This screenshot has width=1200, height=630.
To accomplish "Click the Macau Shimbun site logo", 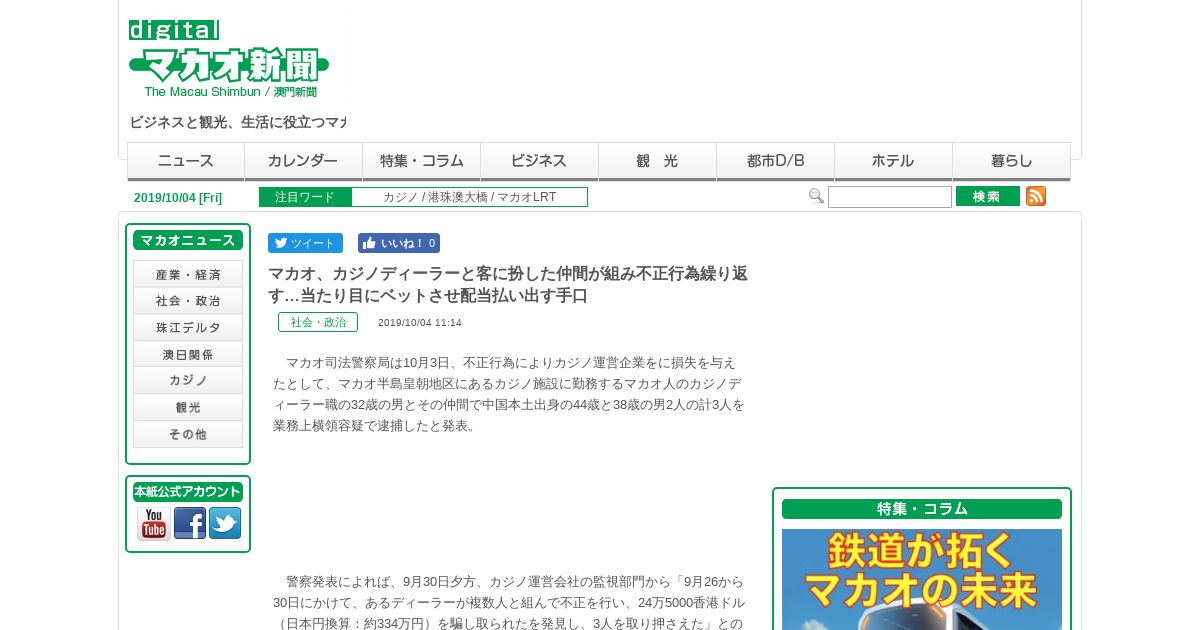I will (x=229, y=59).
